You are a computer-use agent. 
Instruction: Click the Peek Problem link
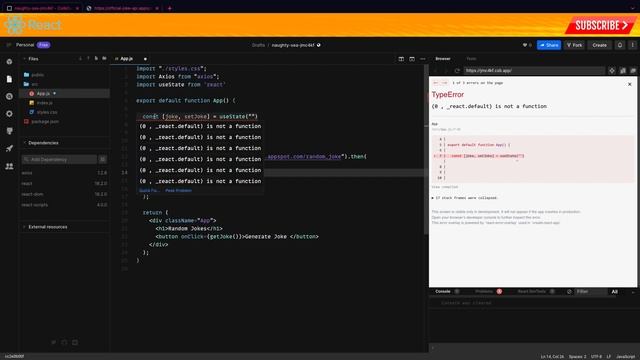pos(178,191)
